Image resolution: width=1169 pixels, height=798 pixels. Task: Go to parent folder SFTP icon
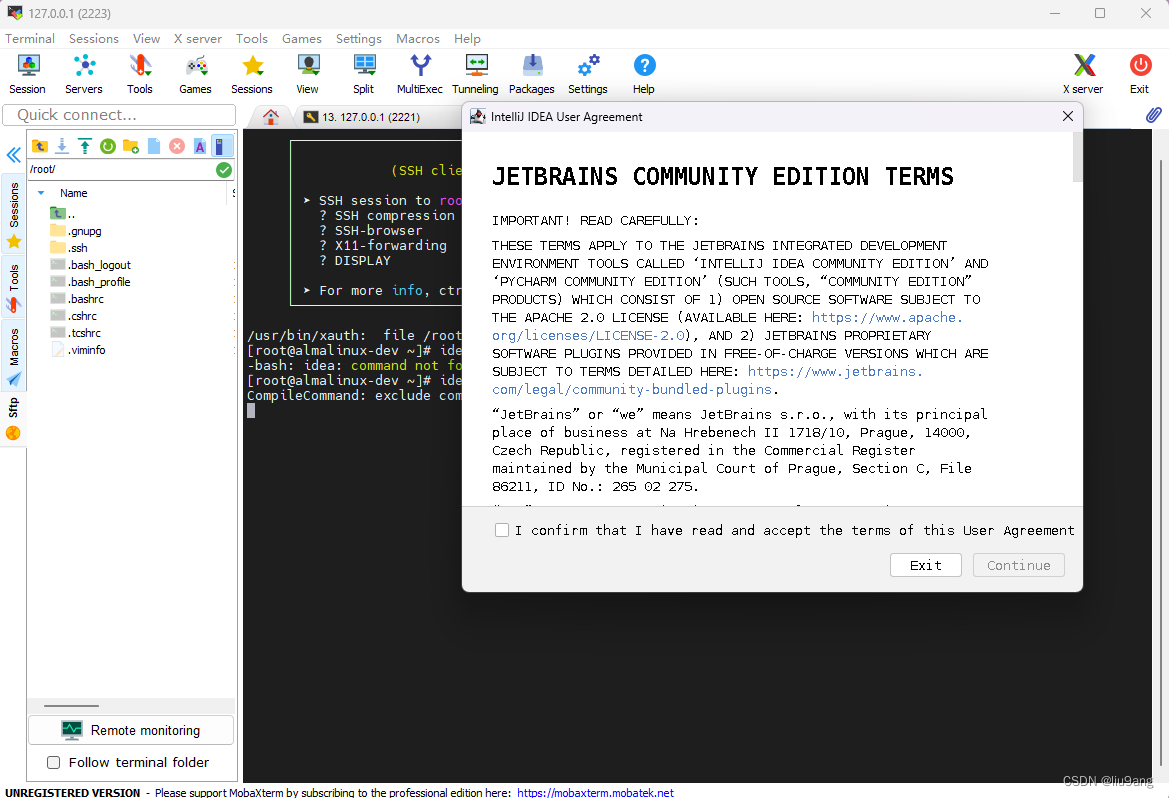click(x=40, y=146)
